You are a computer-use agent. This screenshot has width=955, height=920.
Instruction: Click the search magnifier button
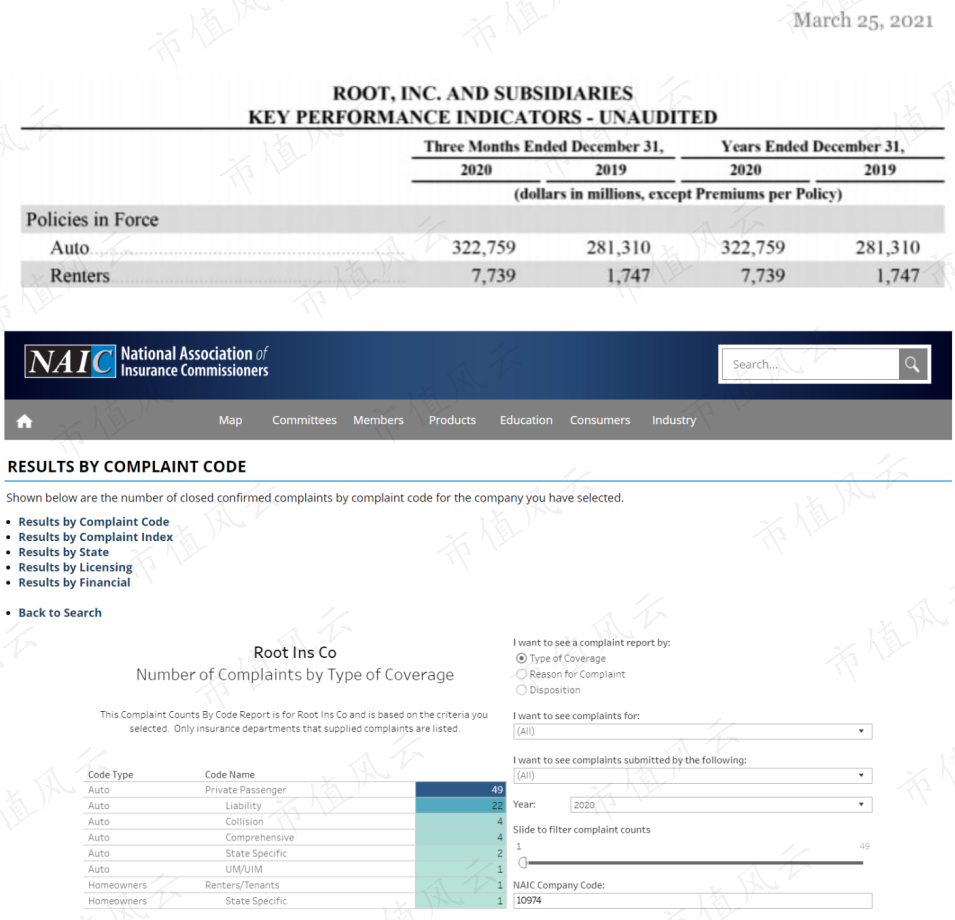coord(912,364)
